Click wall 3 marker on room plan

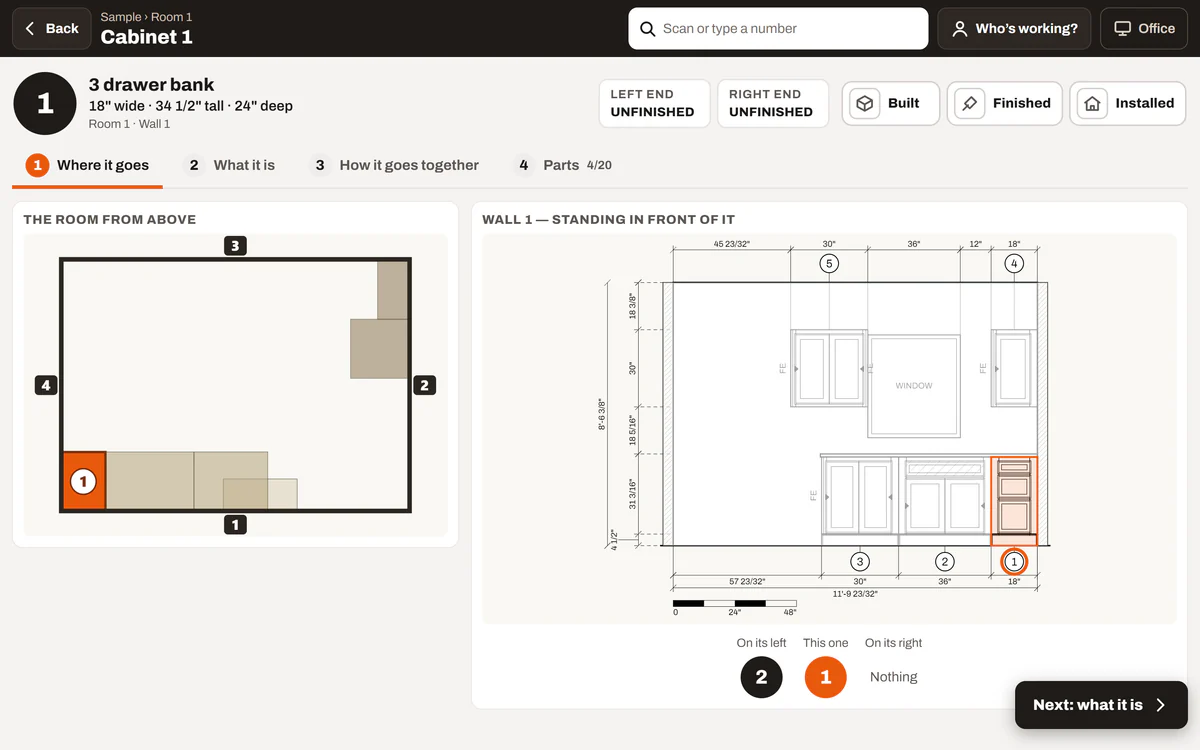point(235,245)
